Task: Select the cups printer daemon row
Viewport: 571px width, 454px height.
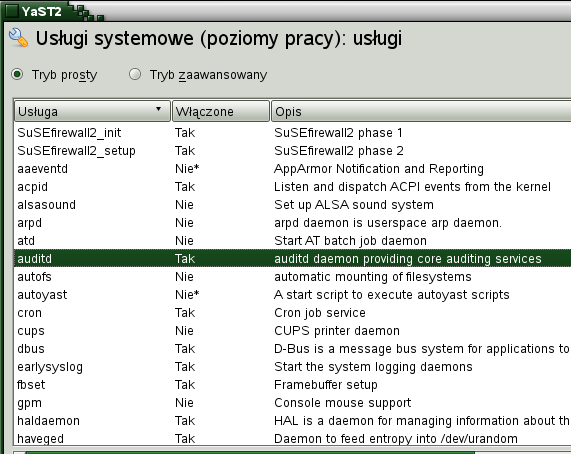Action: click(292, 331)
